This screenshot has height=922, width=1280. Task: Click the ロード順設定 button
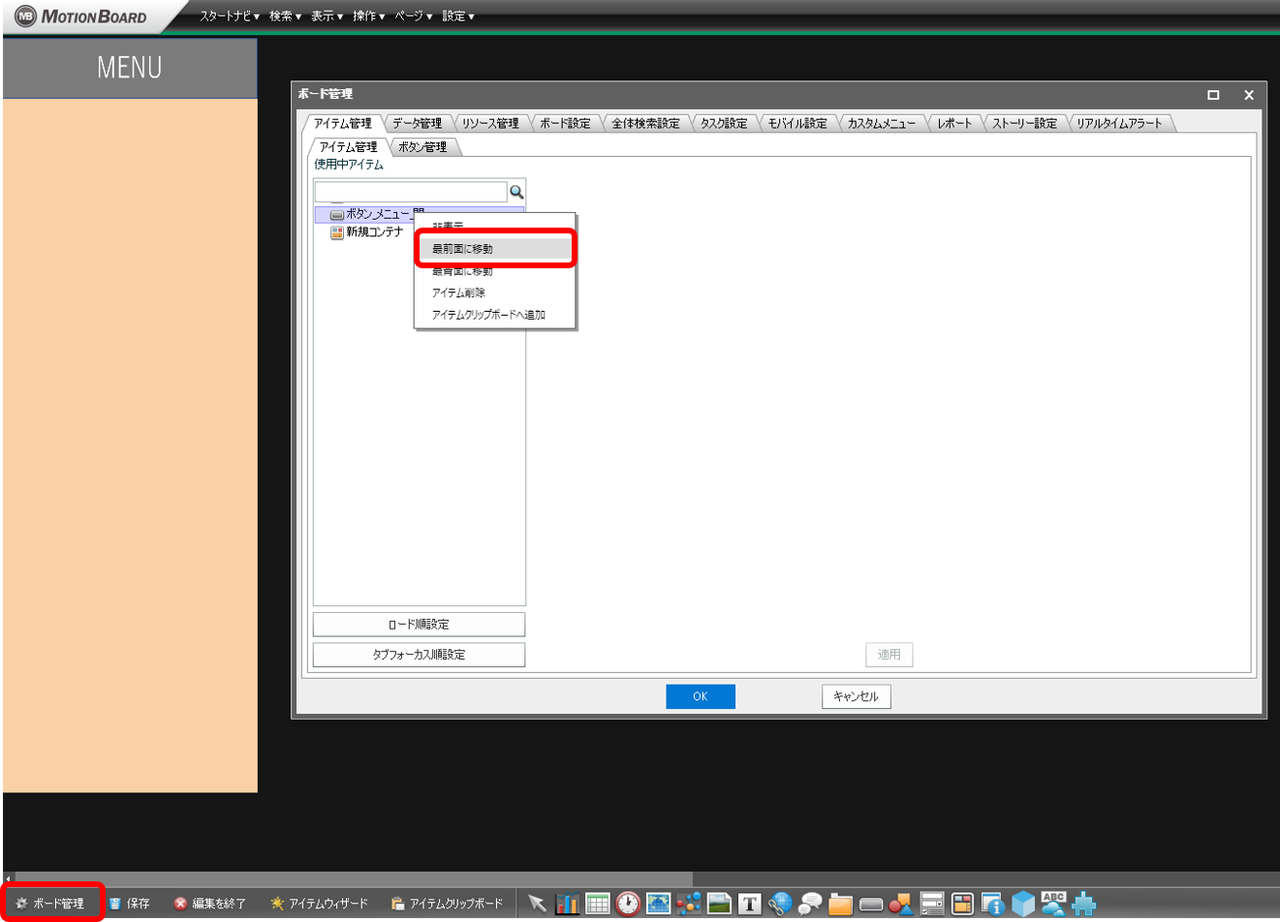pos(418,623)
